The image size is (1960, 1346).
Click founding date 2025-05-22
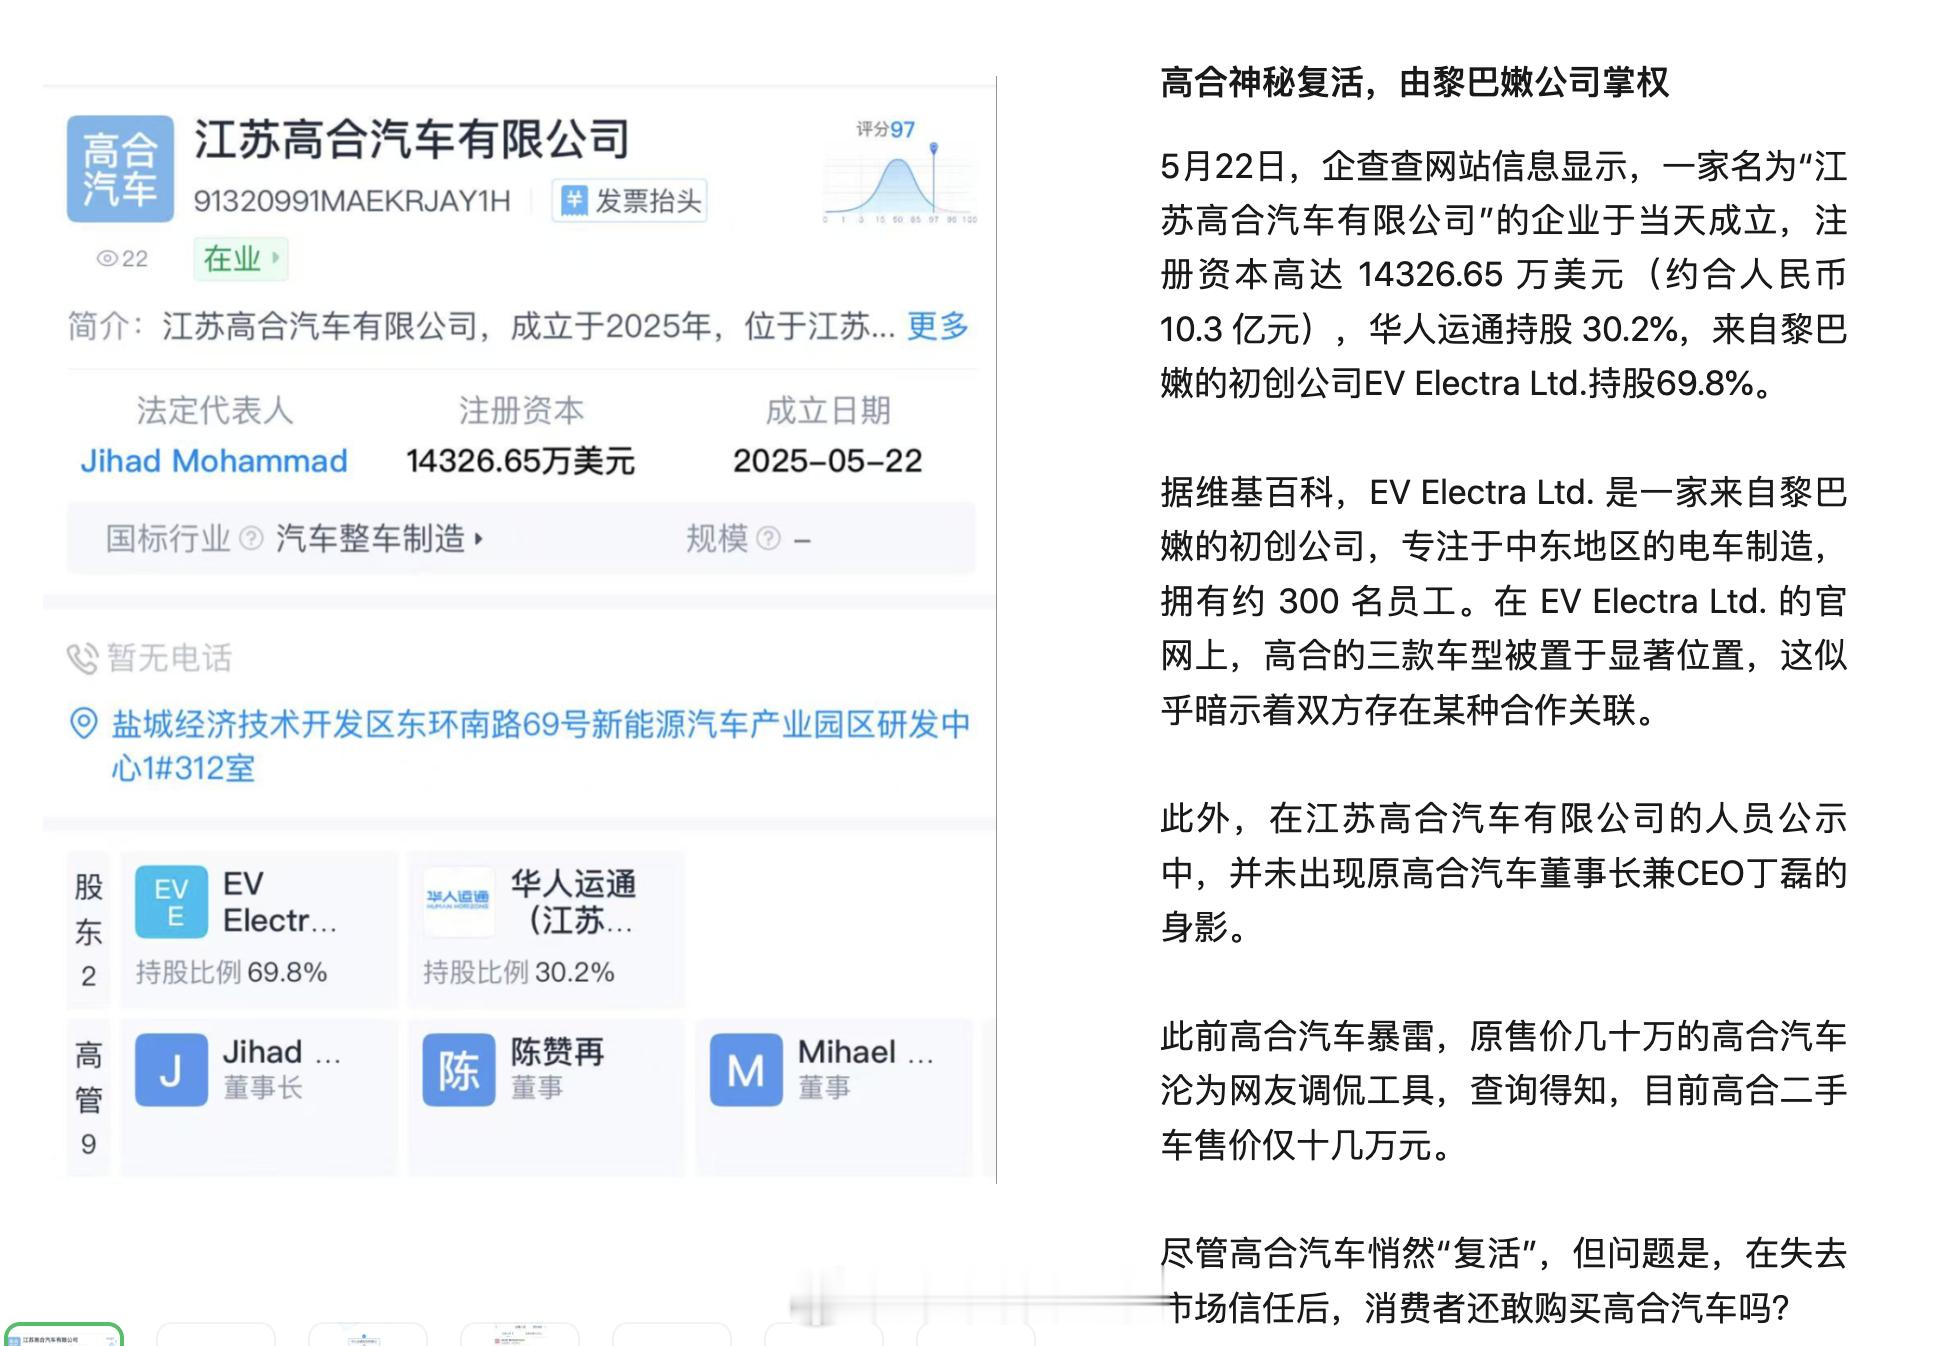[x=827, y=461]
